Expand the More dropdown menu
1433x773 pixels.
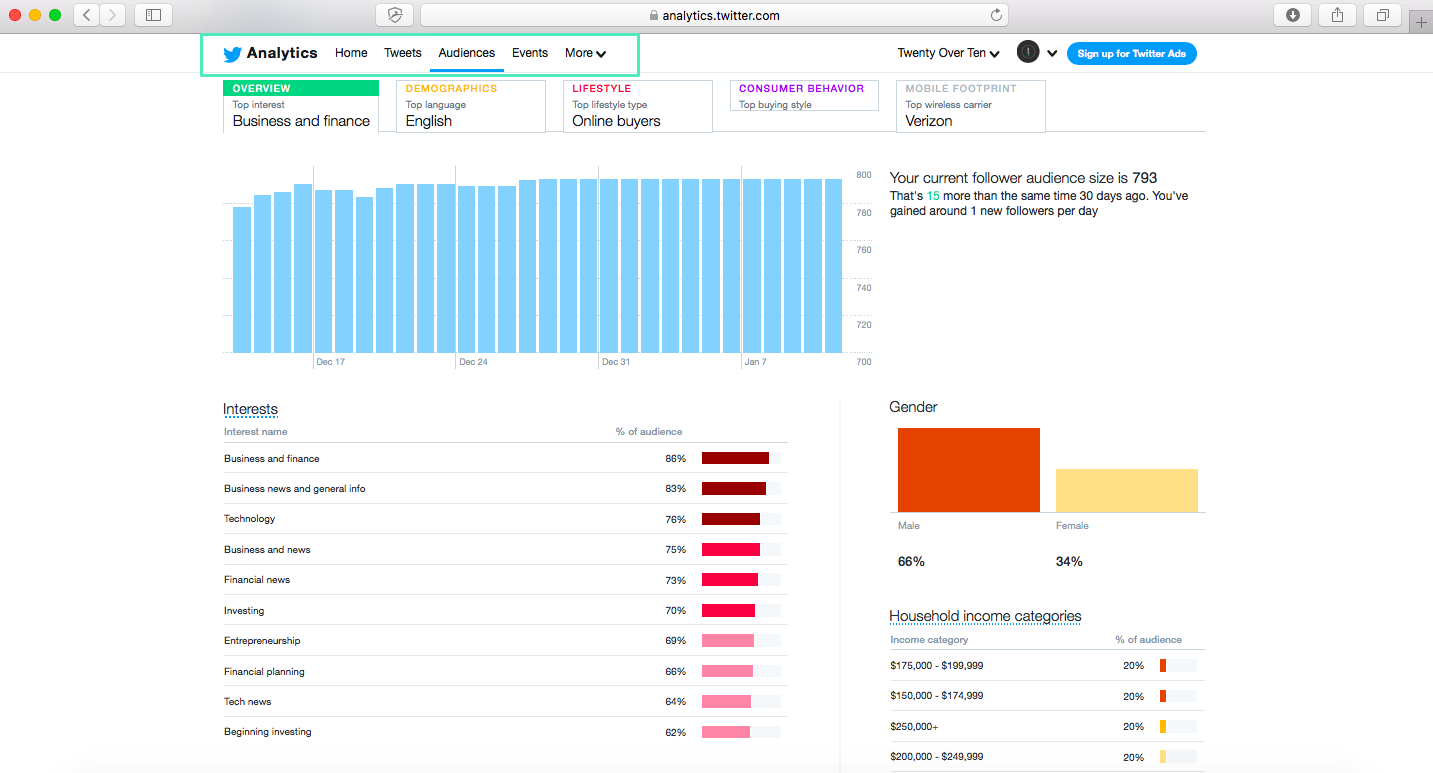[x=585, y=54]
